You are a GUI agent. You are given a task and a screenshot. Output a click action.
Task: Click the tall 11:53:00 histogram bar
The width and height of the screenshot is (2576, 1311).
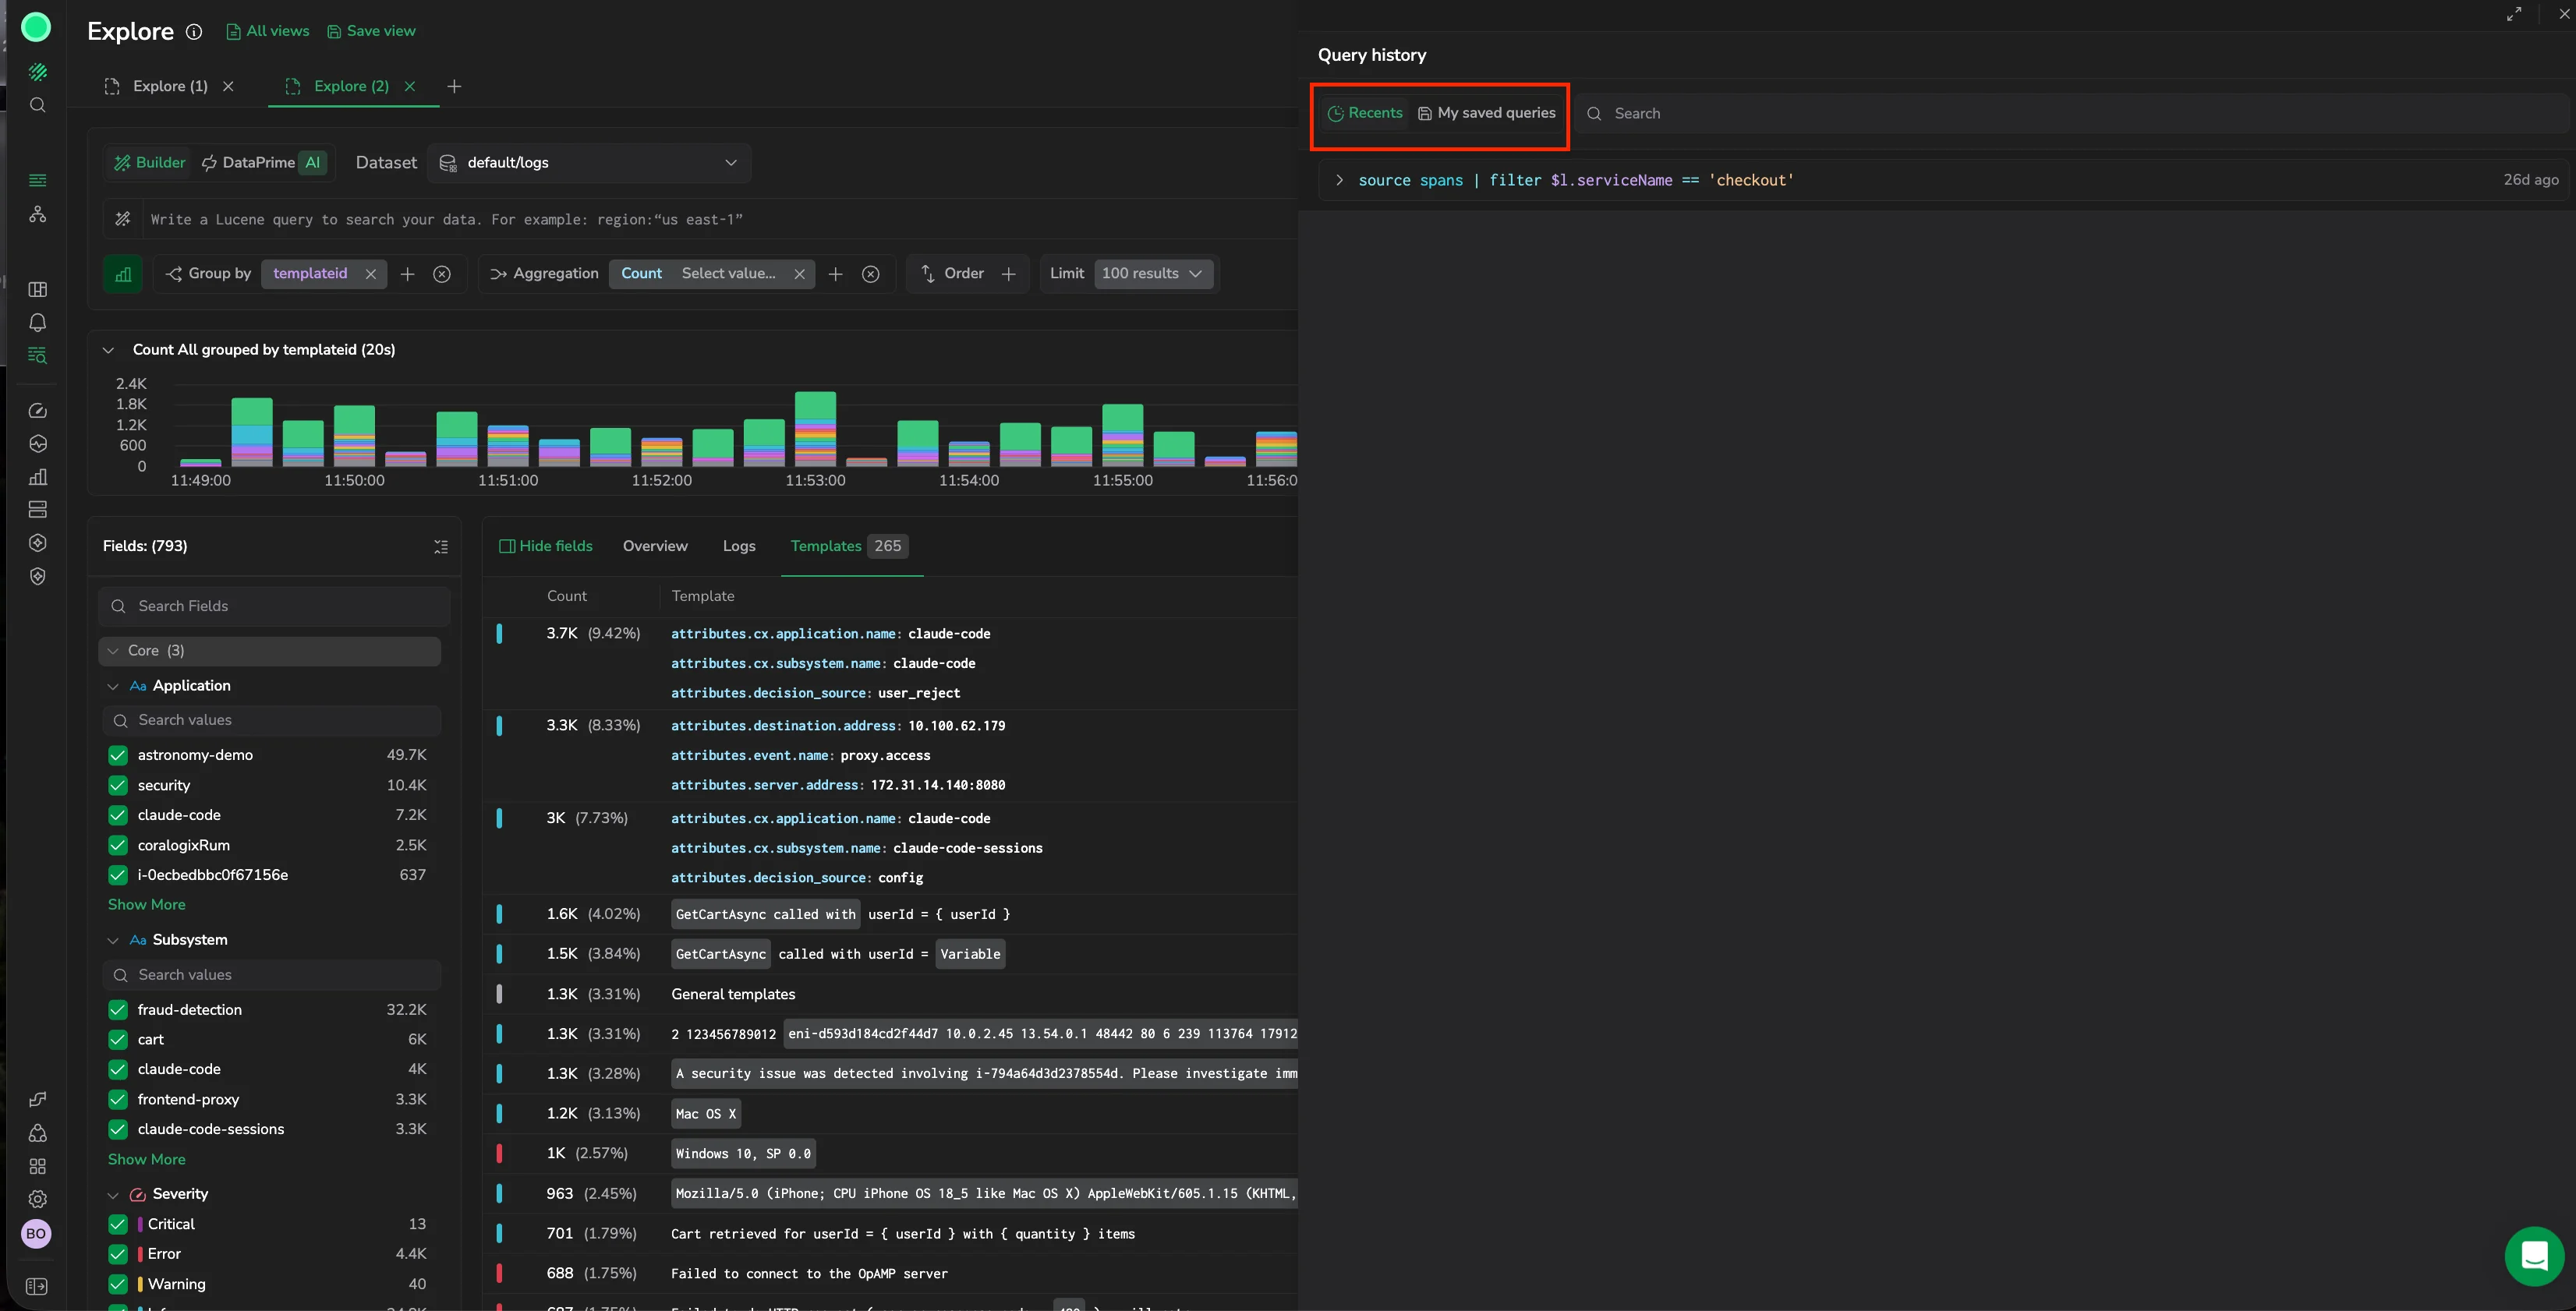pos(815,428)
